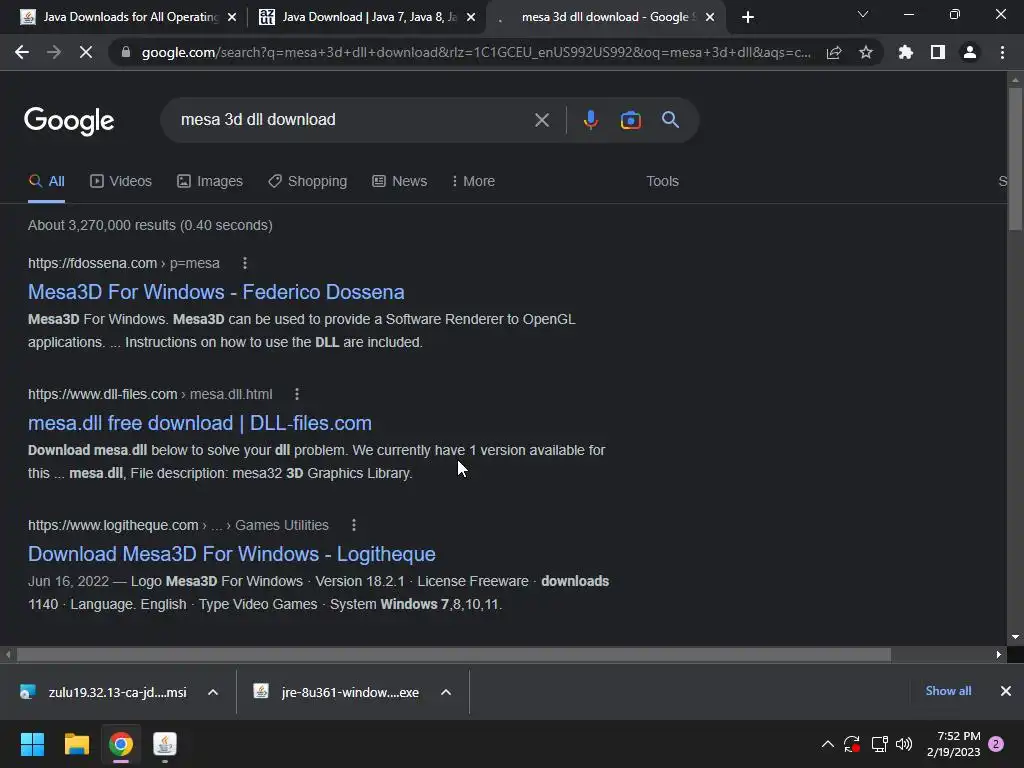Open Download Mesa3D For Windows Logitheque link

point(232,554)
